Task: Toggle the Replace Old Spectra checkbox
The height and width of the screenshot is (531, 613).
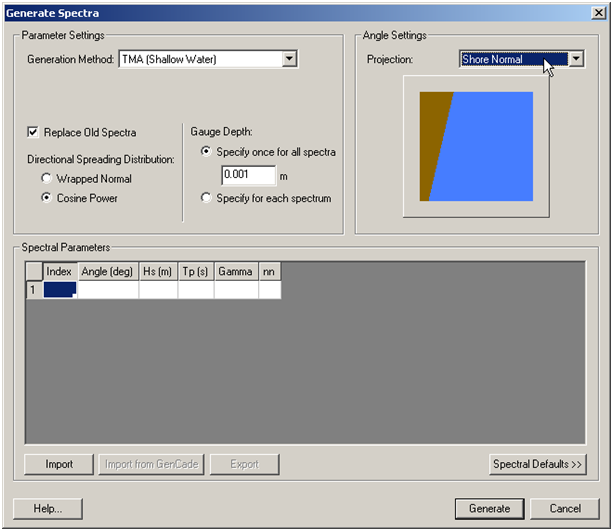Action: tap(33, 132)
